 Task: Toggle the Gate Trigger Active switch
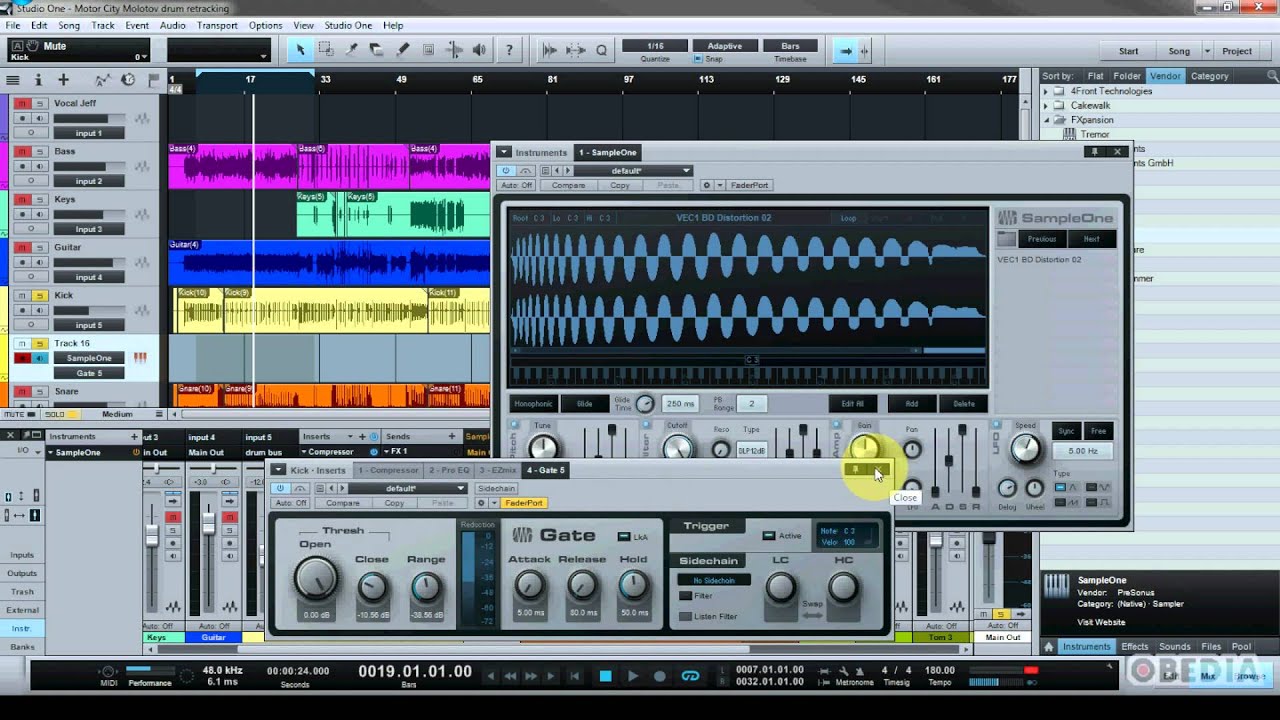pos(768,536)
